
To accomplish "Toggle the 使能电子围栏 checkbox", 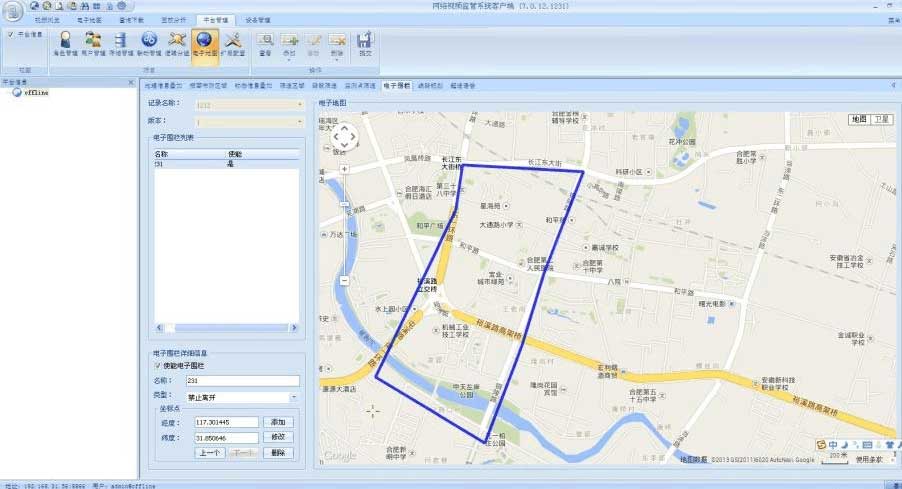I will click(157, 365).
